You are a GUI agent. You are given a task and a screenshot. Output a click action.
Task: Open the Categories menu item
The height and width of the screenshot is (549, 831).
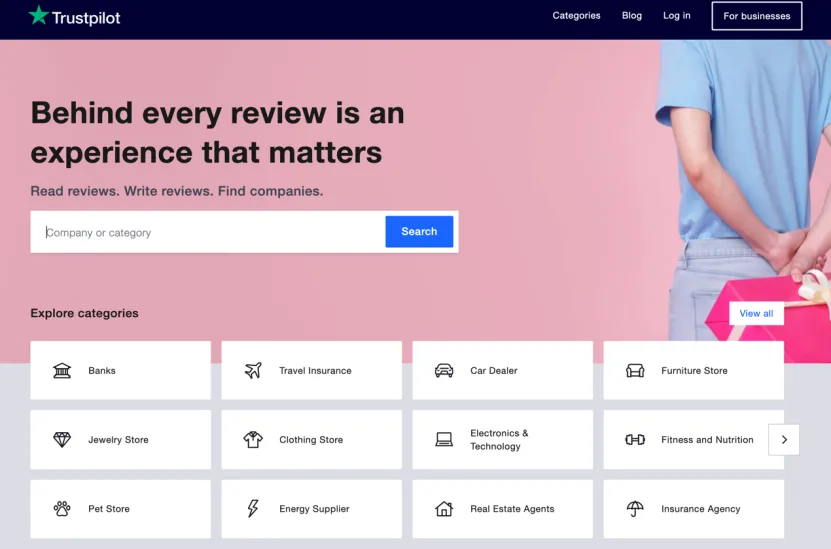[x=576, y=16]
